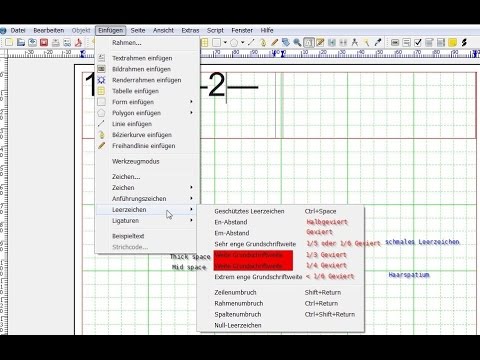480x360 pixels.
Task: Select the Freehand line pencil icon
Action: [274, 42]
